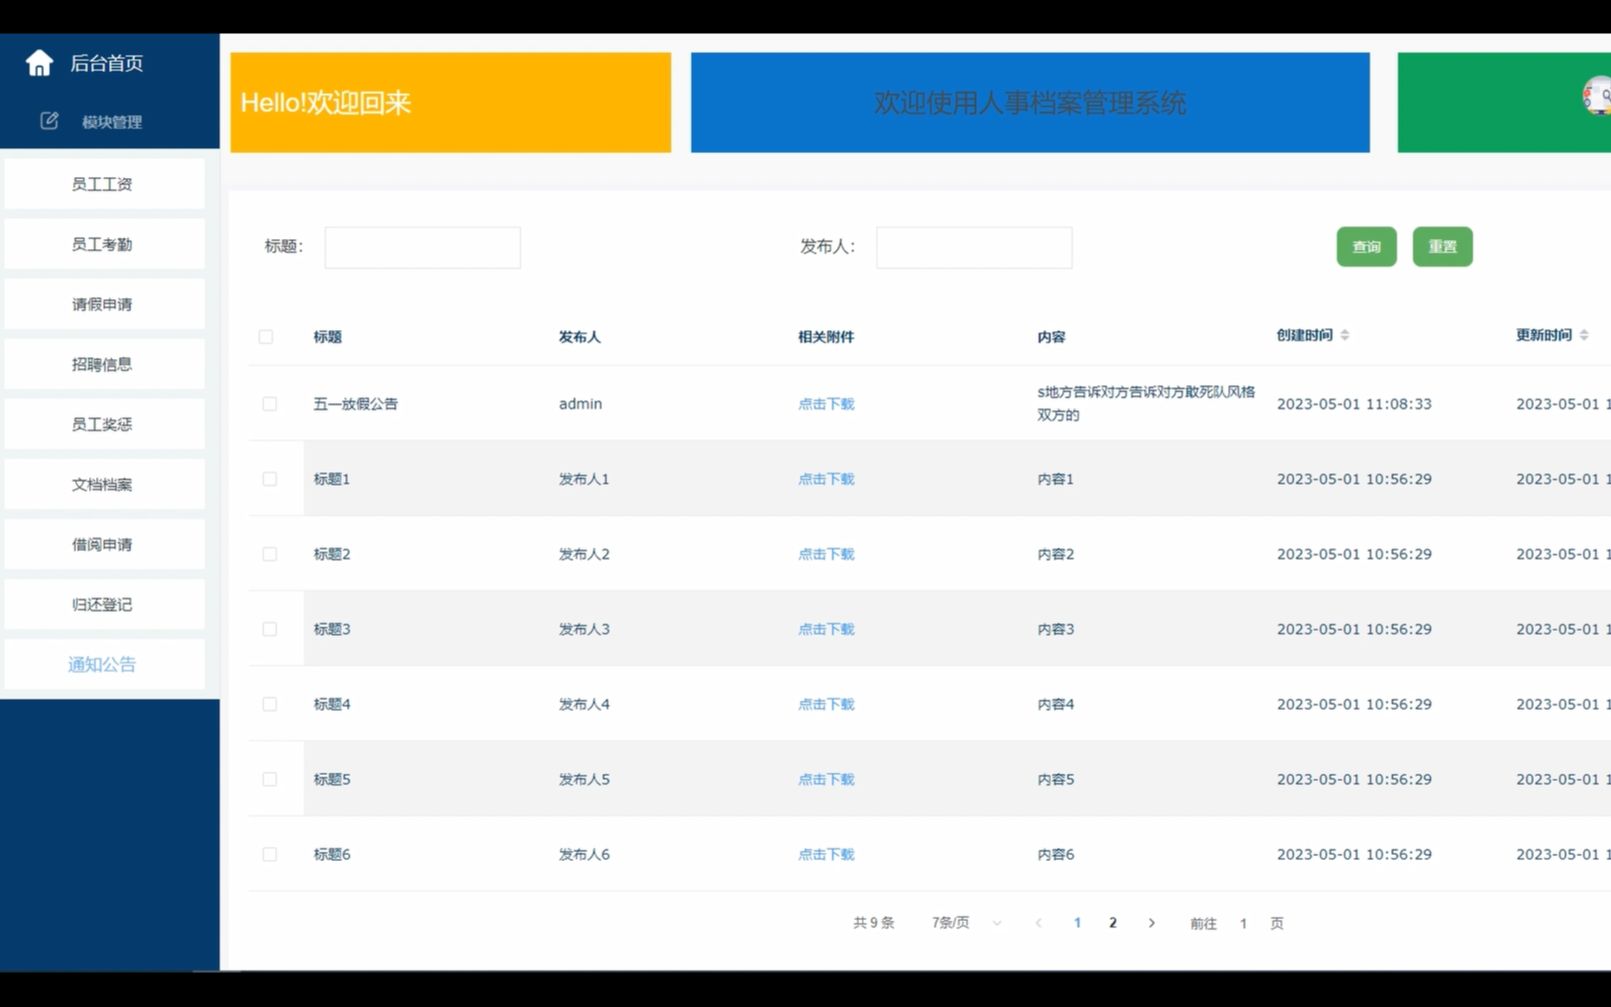Click the Hello!欢迎回来 yellow banner

[x=450, y=102]
